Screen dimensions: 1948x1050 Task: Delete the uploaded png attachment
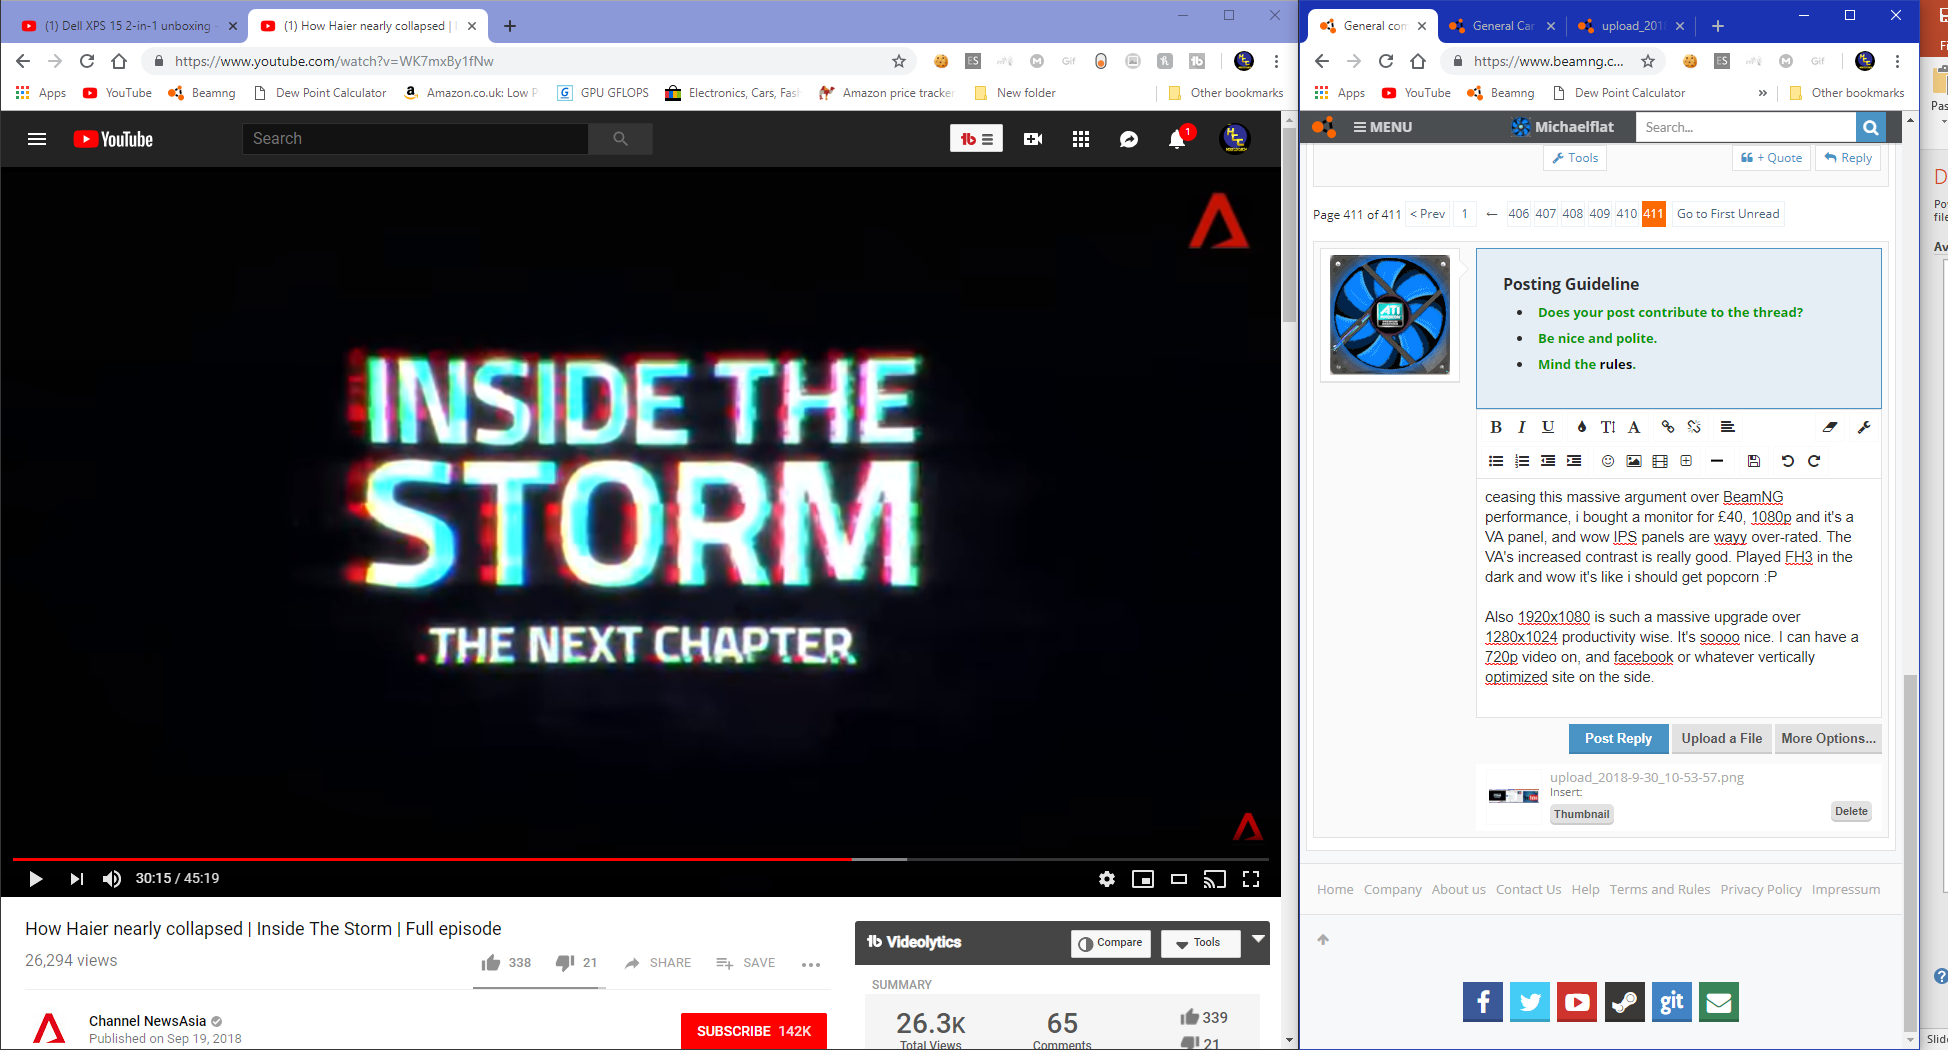point(1851,811)
